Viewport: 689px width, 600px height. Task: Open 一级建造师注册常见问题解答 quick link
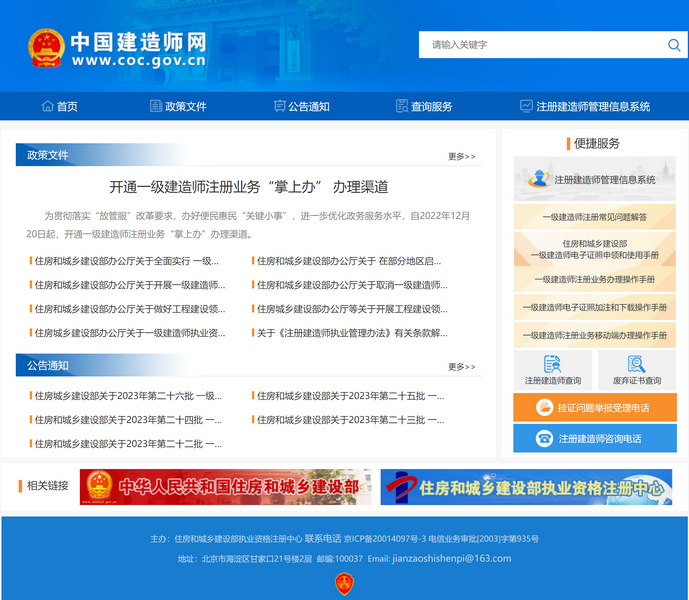pos(594,217)
